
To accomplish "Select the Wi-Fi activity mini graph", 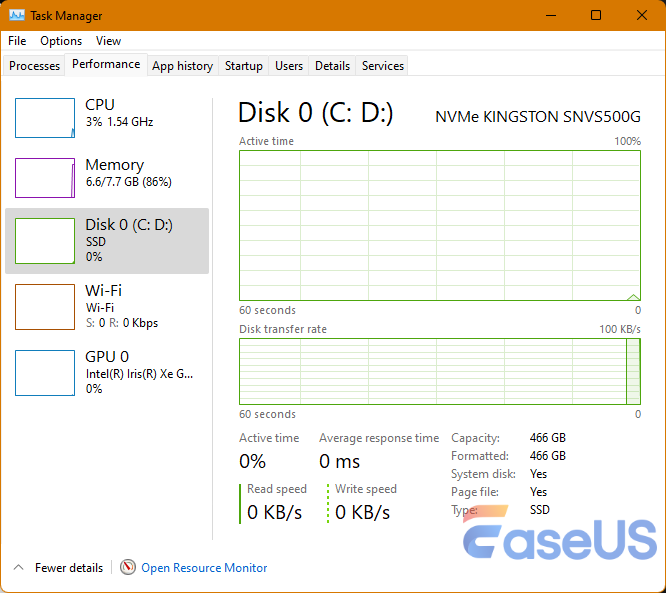I will (x=45, y=307).
